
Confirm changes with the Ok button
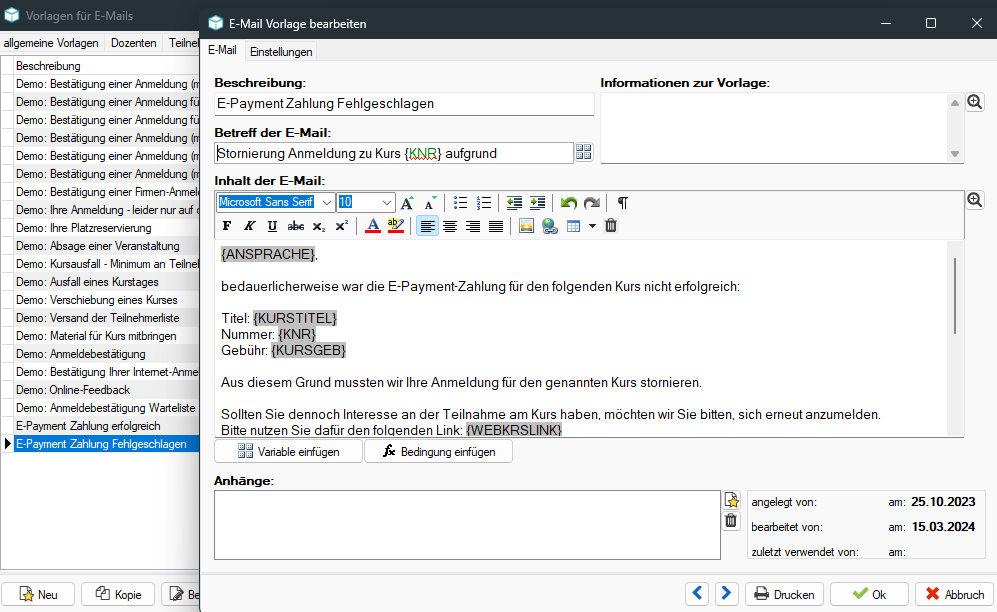click(869, 594)
